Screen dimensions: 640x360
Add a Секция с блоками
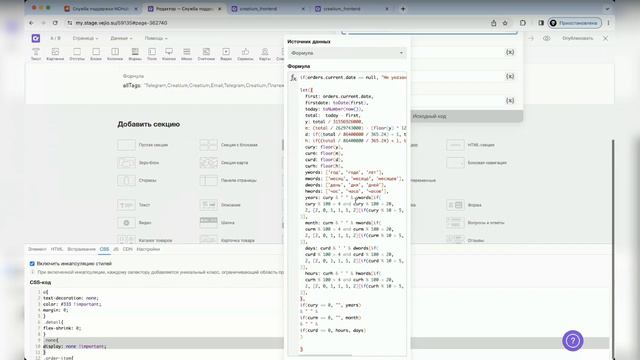coord(229,145)
